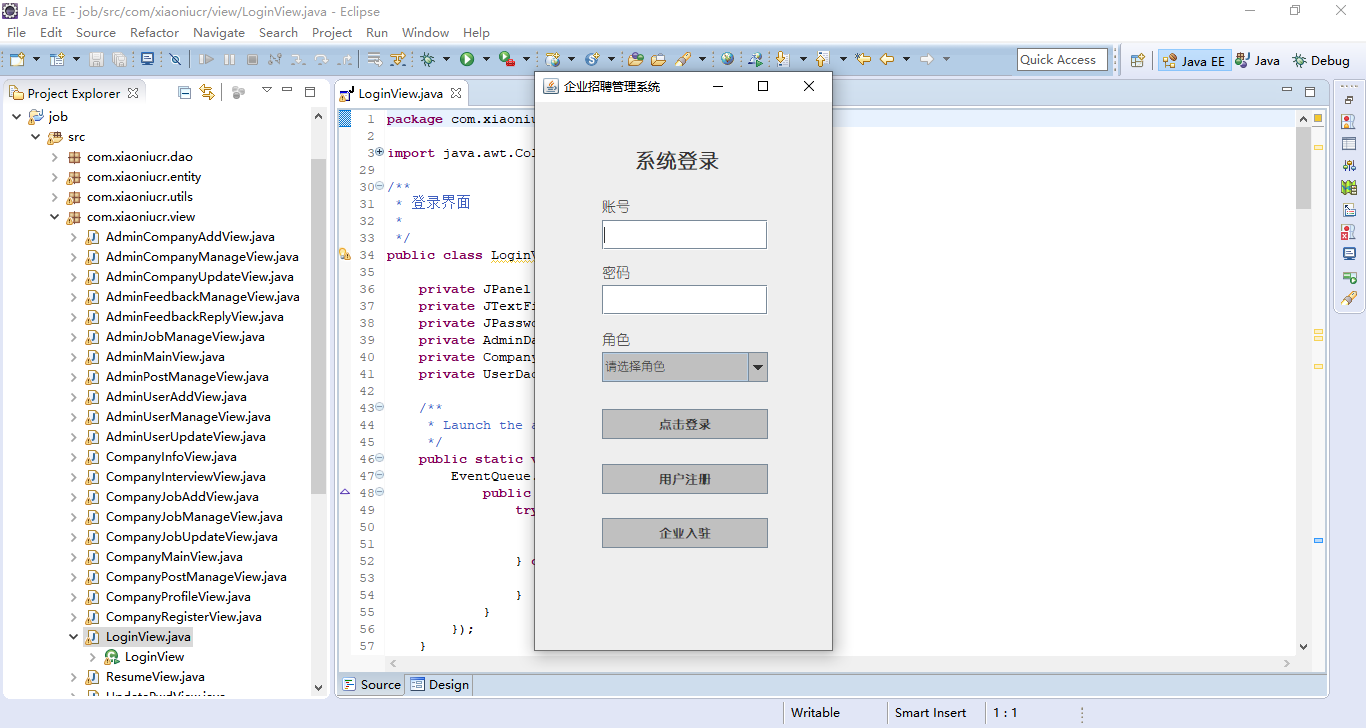Image resolution: width=1366 pixels, height=728 pixels.
Task: Click Skip All Breakpoints icon
Action: [175, 59]
